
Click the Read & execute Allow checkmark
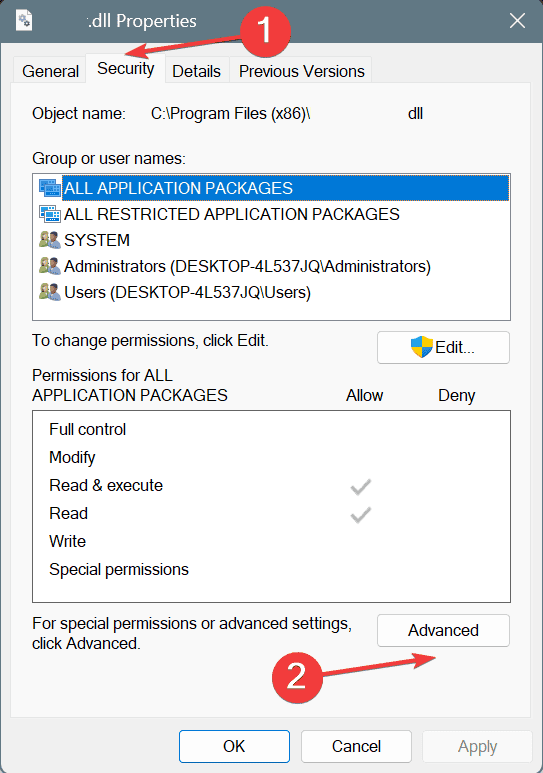[x=361, y=487]
